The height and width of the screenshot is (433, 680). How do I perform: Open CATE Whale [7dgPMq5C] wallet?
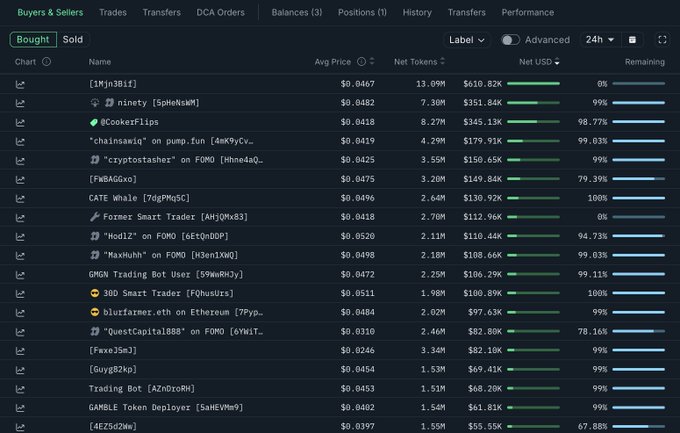point(139,198)
